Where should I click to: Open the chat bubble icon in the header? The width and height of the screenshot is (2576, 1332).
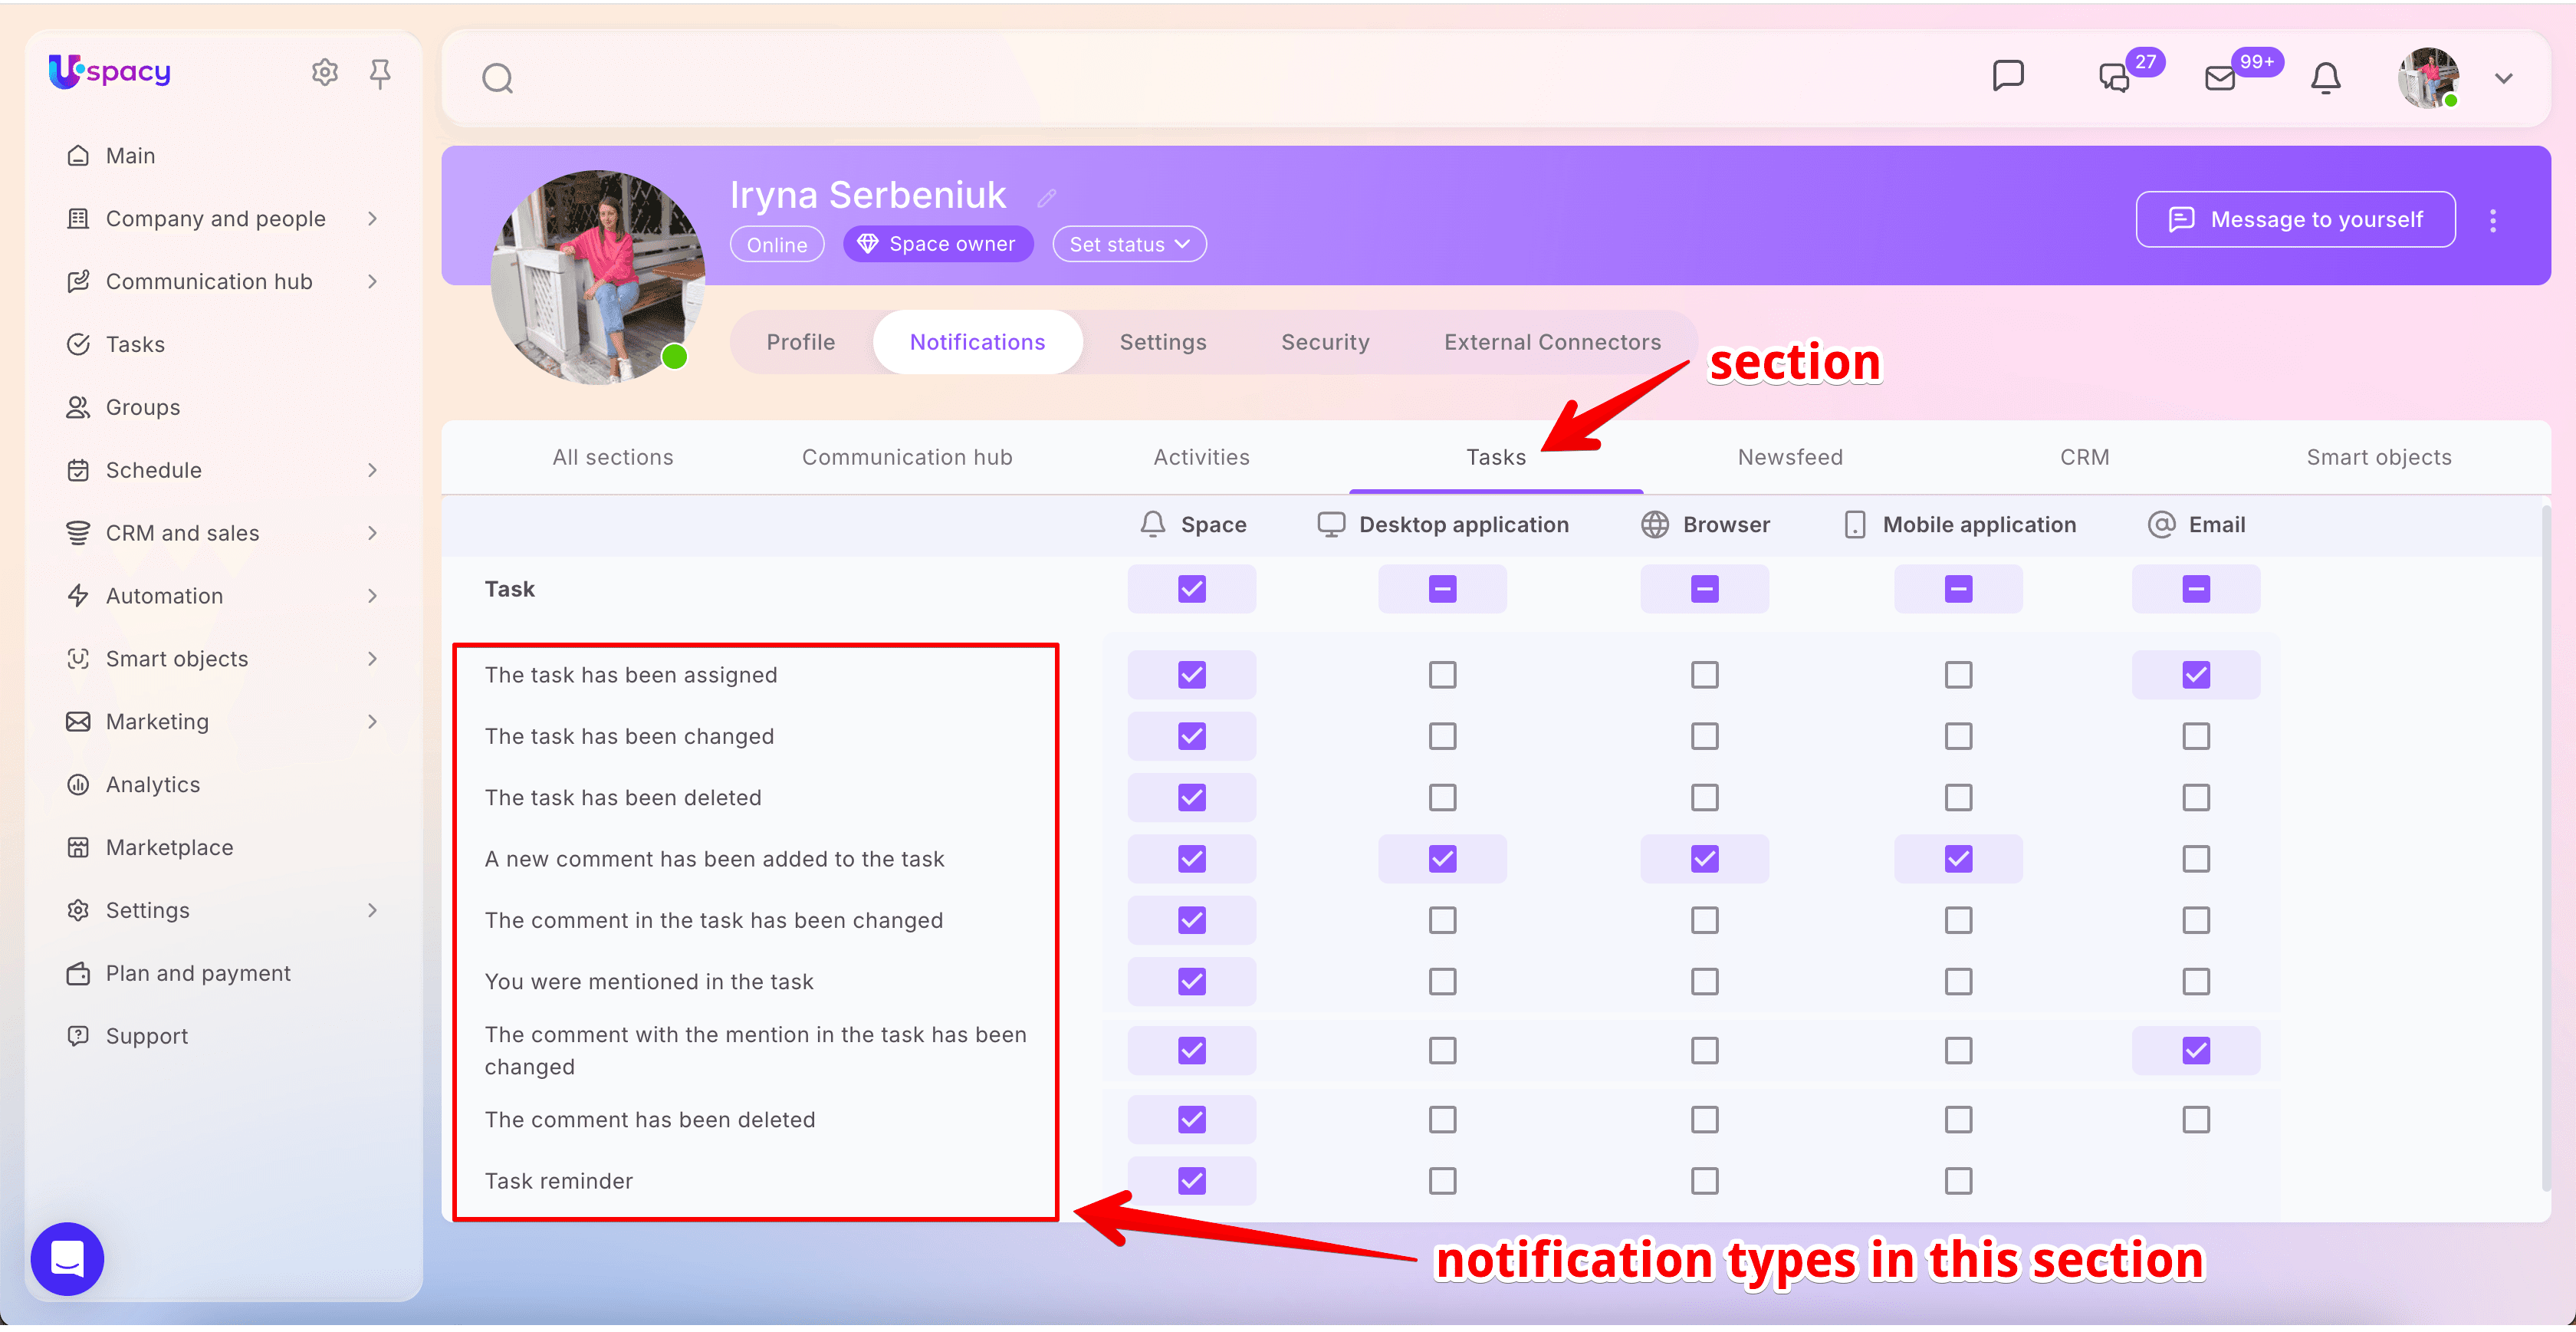[x=2007, y=76]
